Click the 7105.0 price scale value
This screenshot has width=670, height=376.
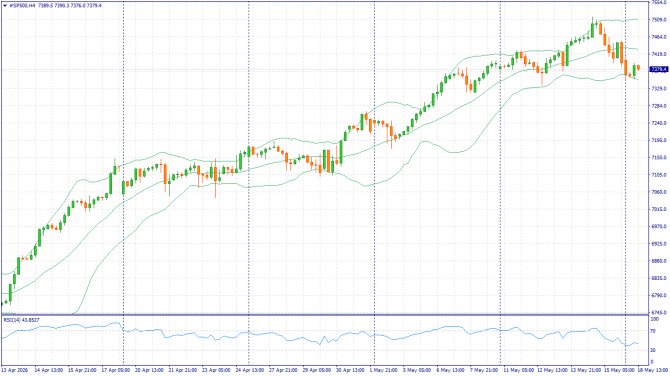point(659,175)
